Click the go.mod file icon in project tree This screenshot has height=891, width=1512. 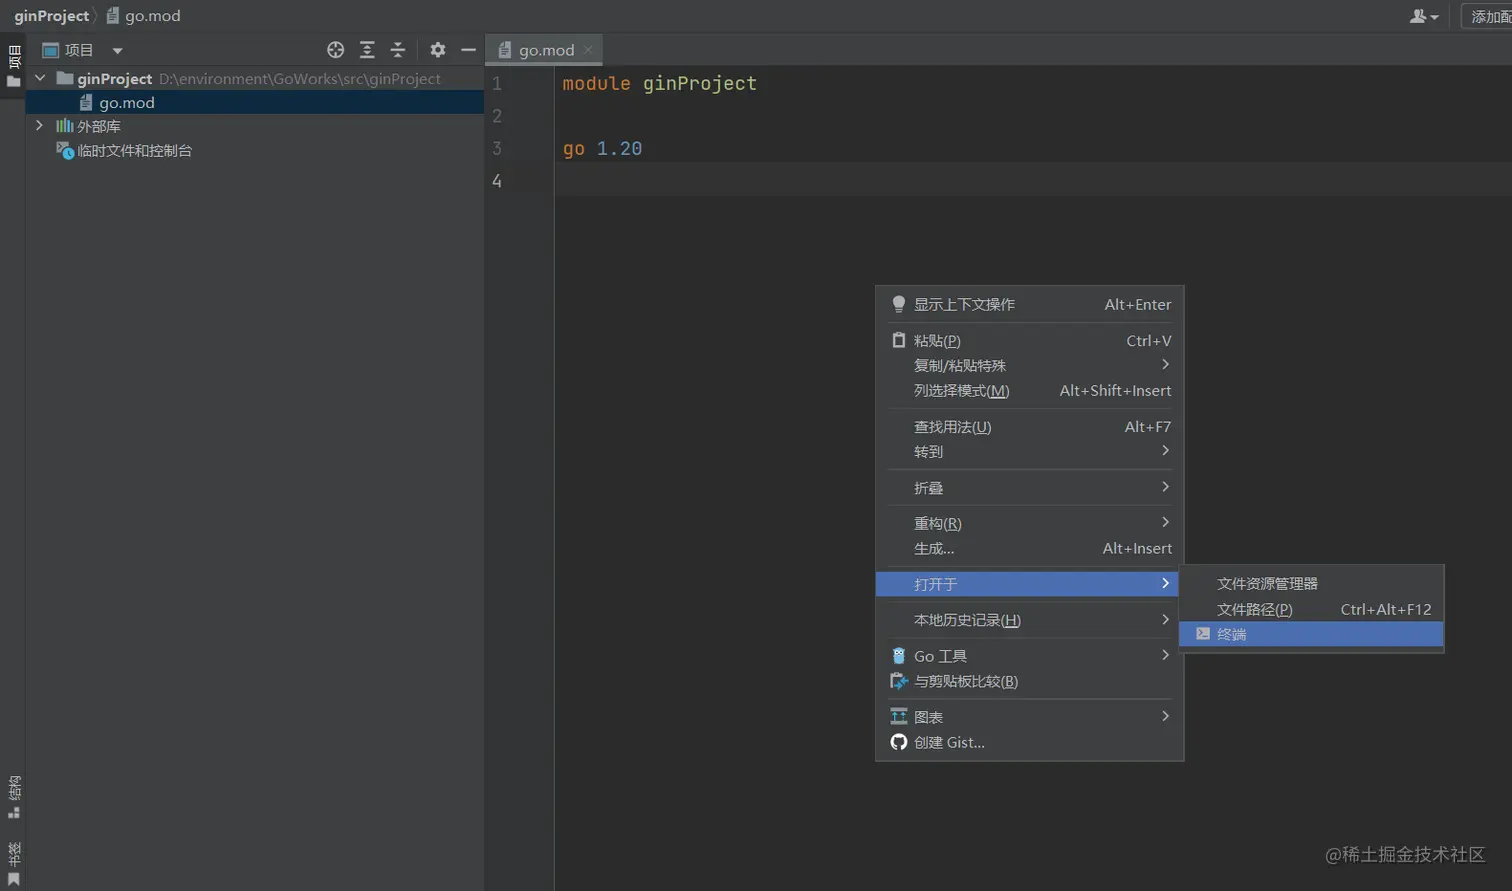[x=86, y=103]
